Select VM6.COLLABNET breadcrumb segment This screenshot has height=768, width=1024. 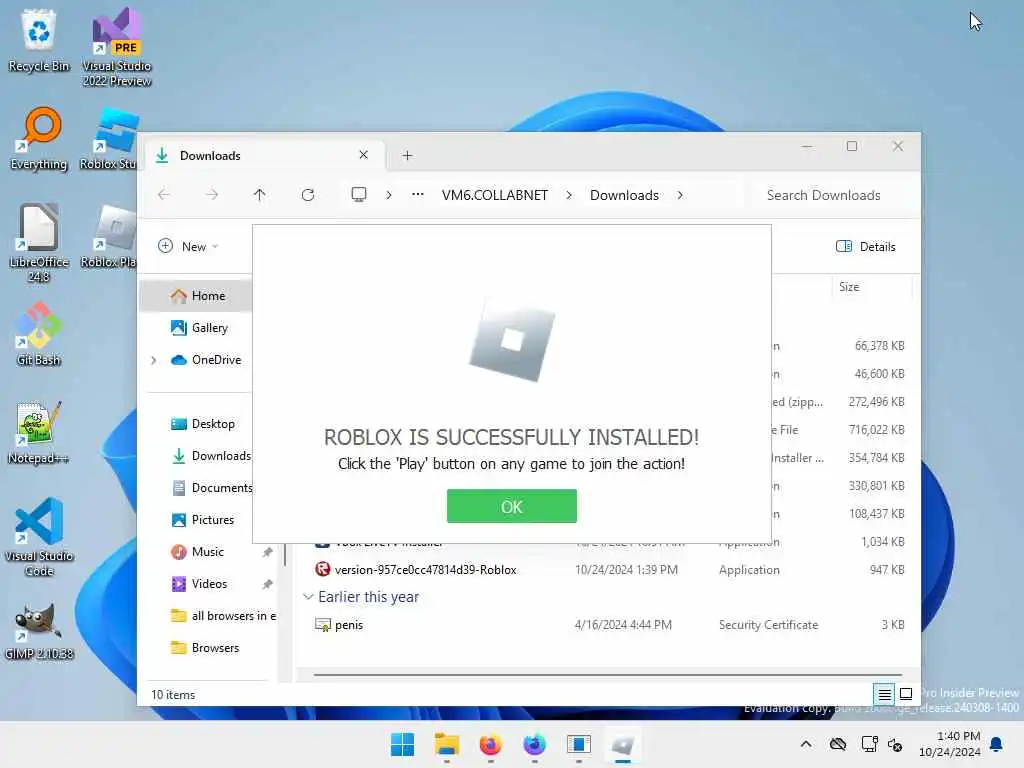pyautogui.click(x=494, y=195)
